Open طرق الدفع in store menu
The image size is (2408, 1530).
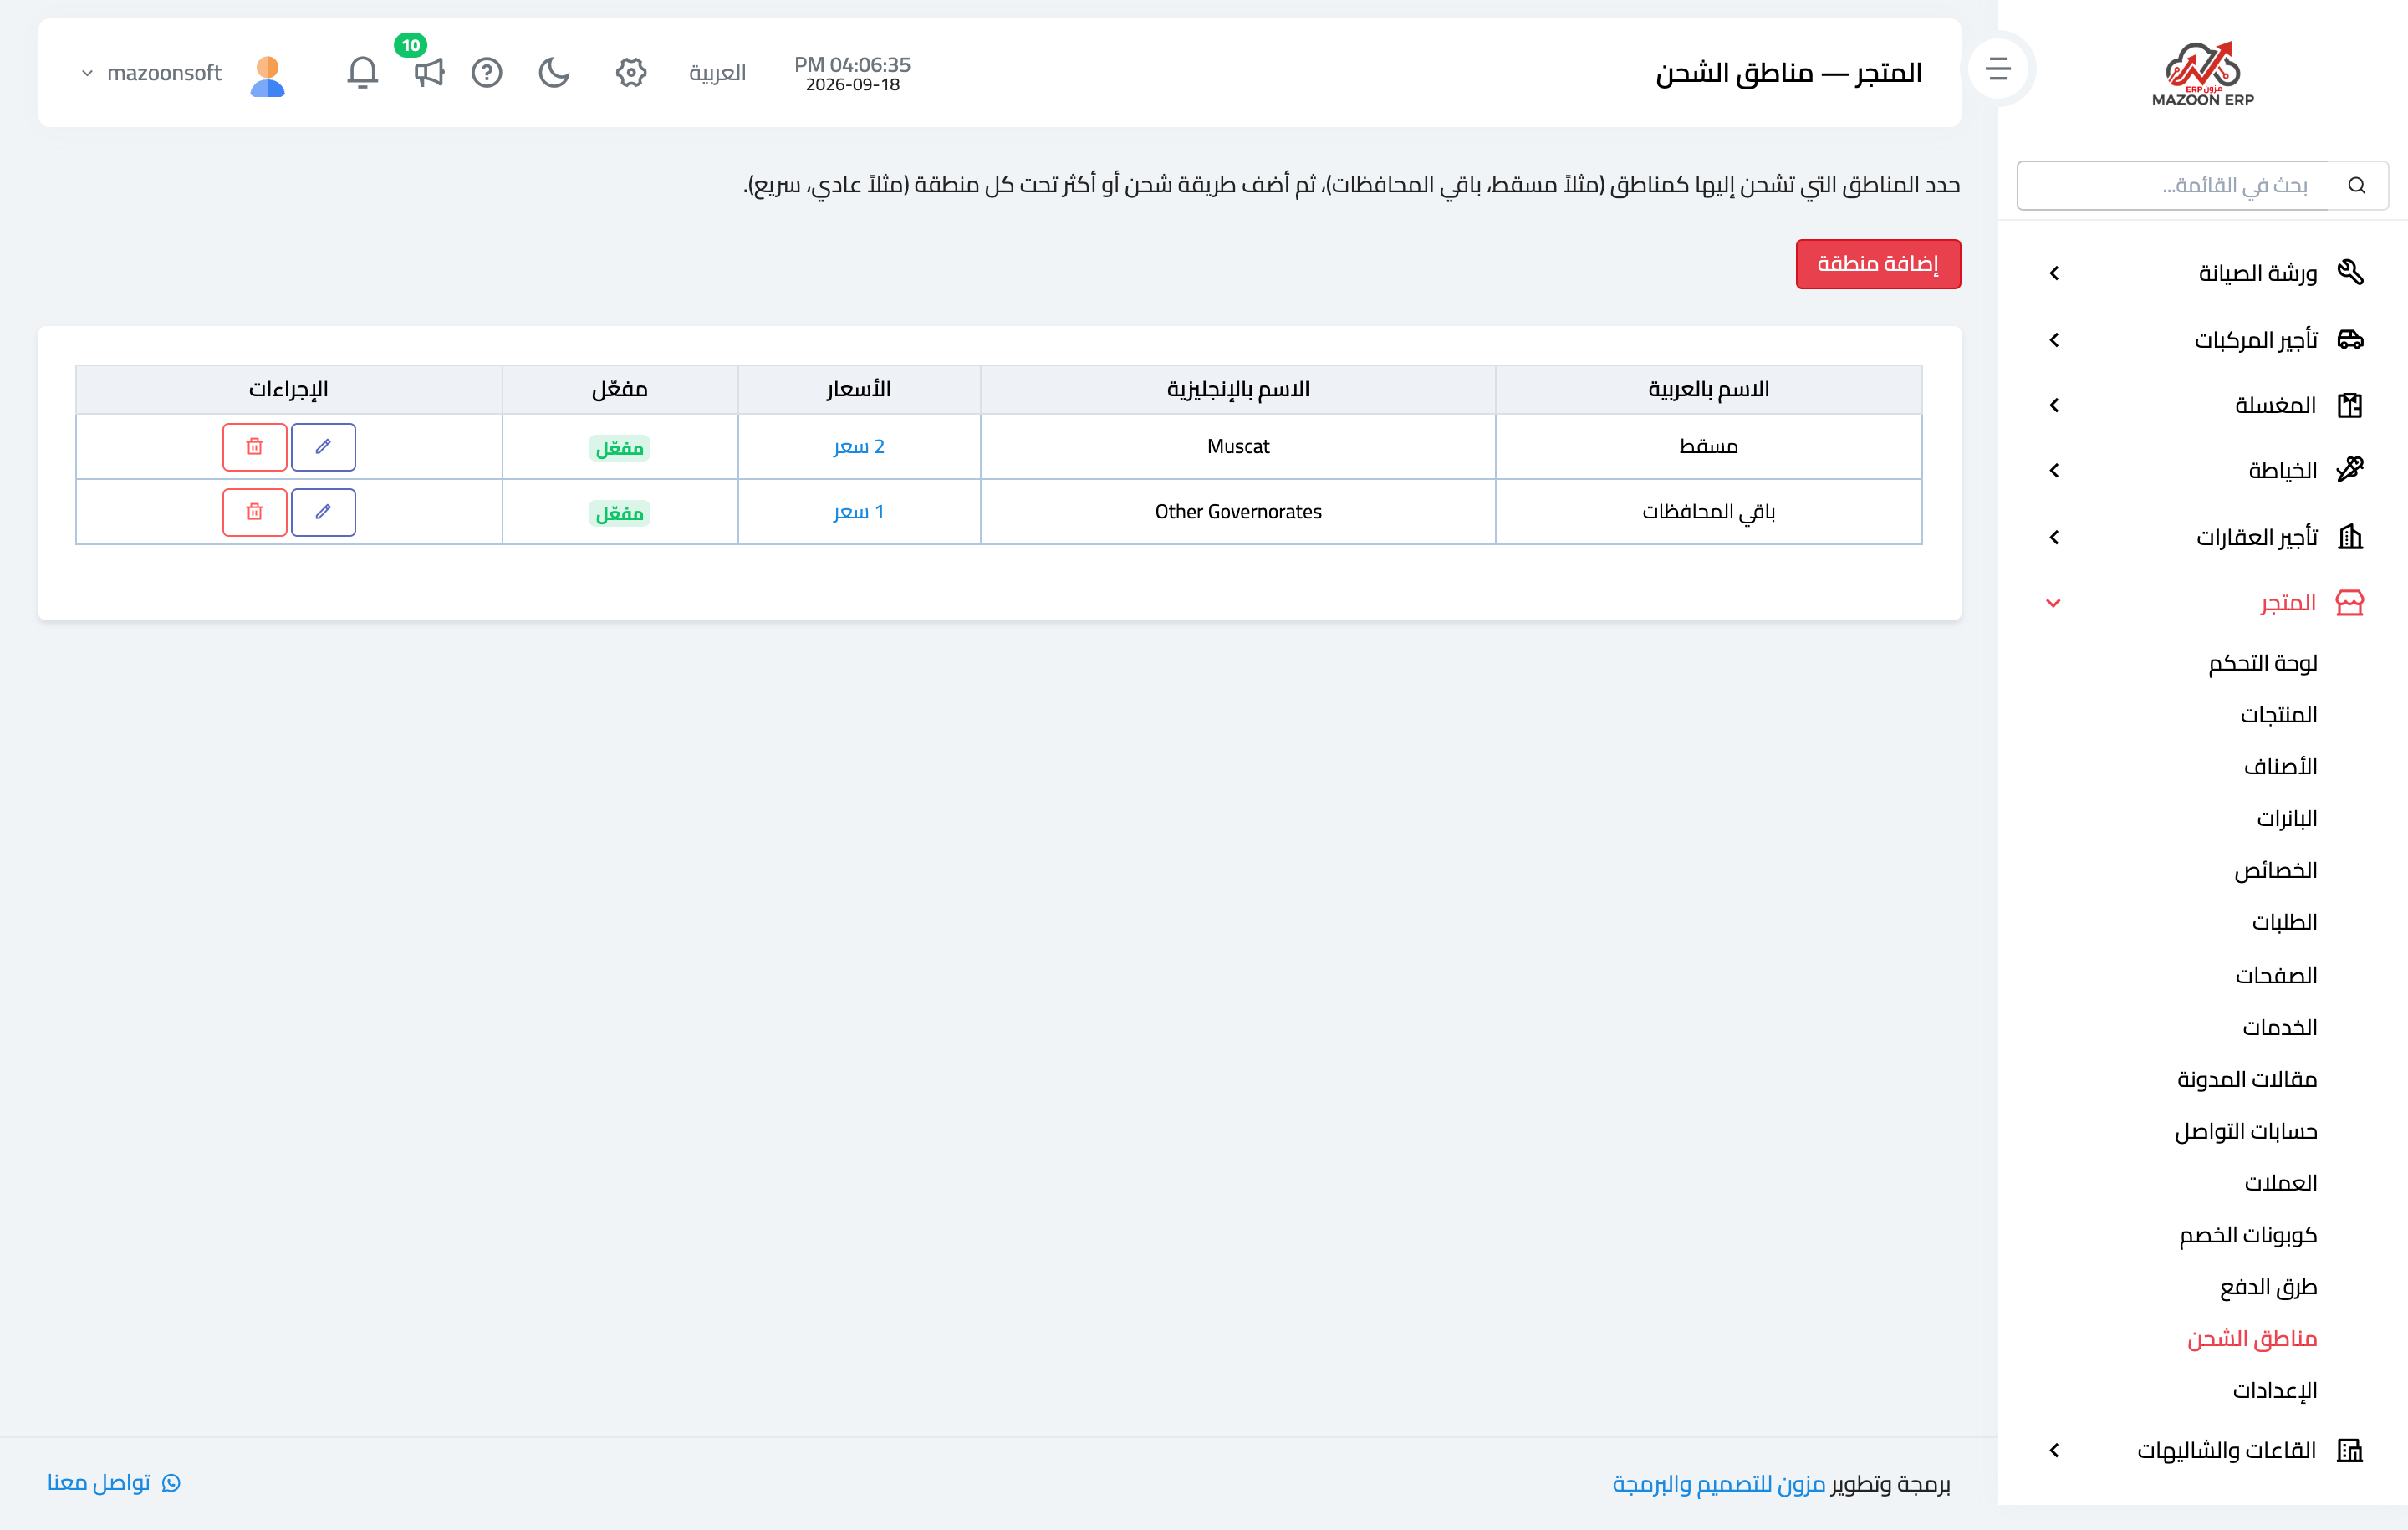[2269, 1287]
